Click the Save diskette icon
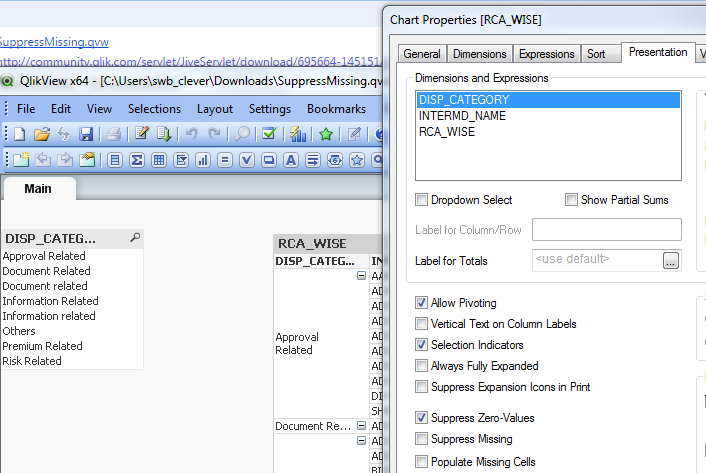This screenshot has height=473, width=706. coord(86,134)
